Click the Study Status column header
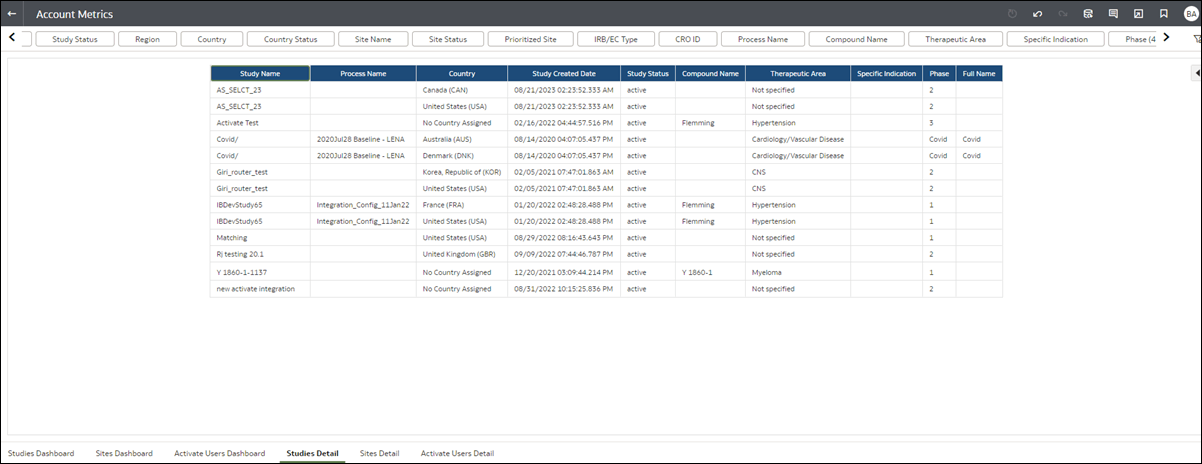The height and width of the screenshot is (464, 1202). (x=648, y=73)
